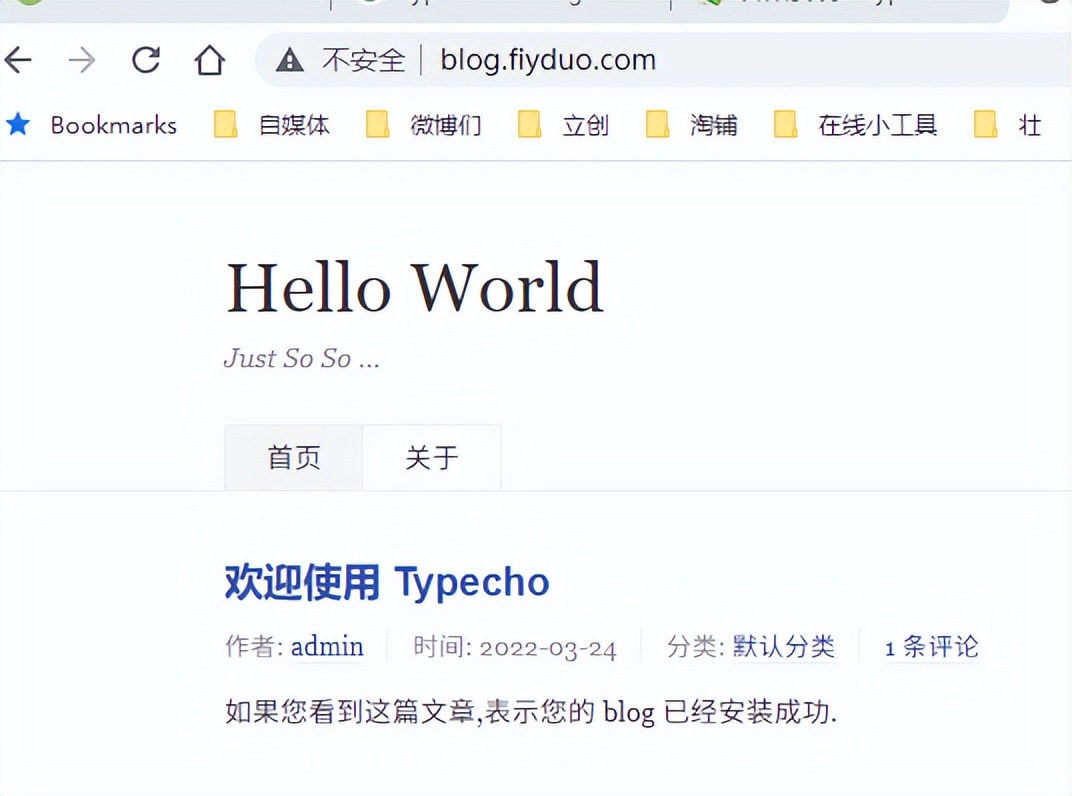Image resolution: width=1072 pixels, height=796 pixels.
Task: Click the admin author link
Action: (327, 646)
